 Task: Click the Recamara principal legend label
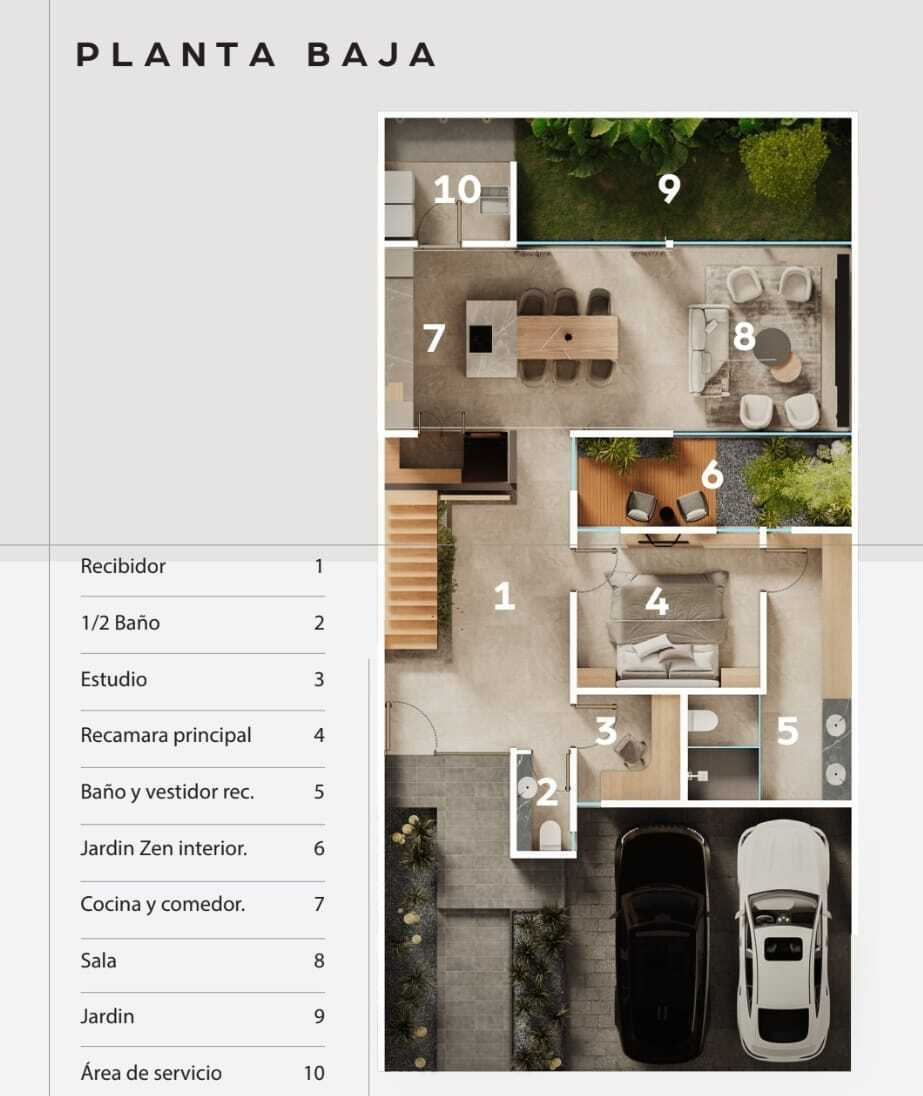point(166,736)
